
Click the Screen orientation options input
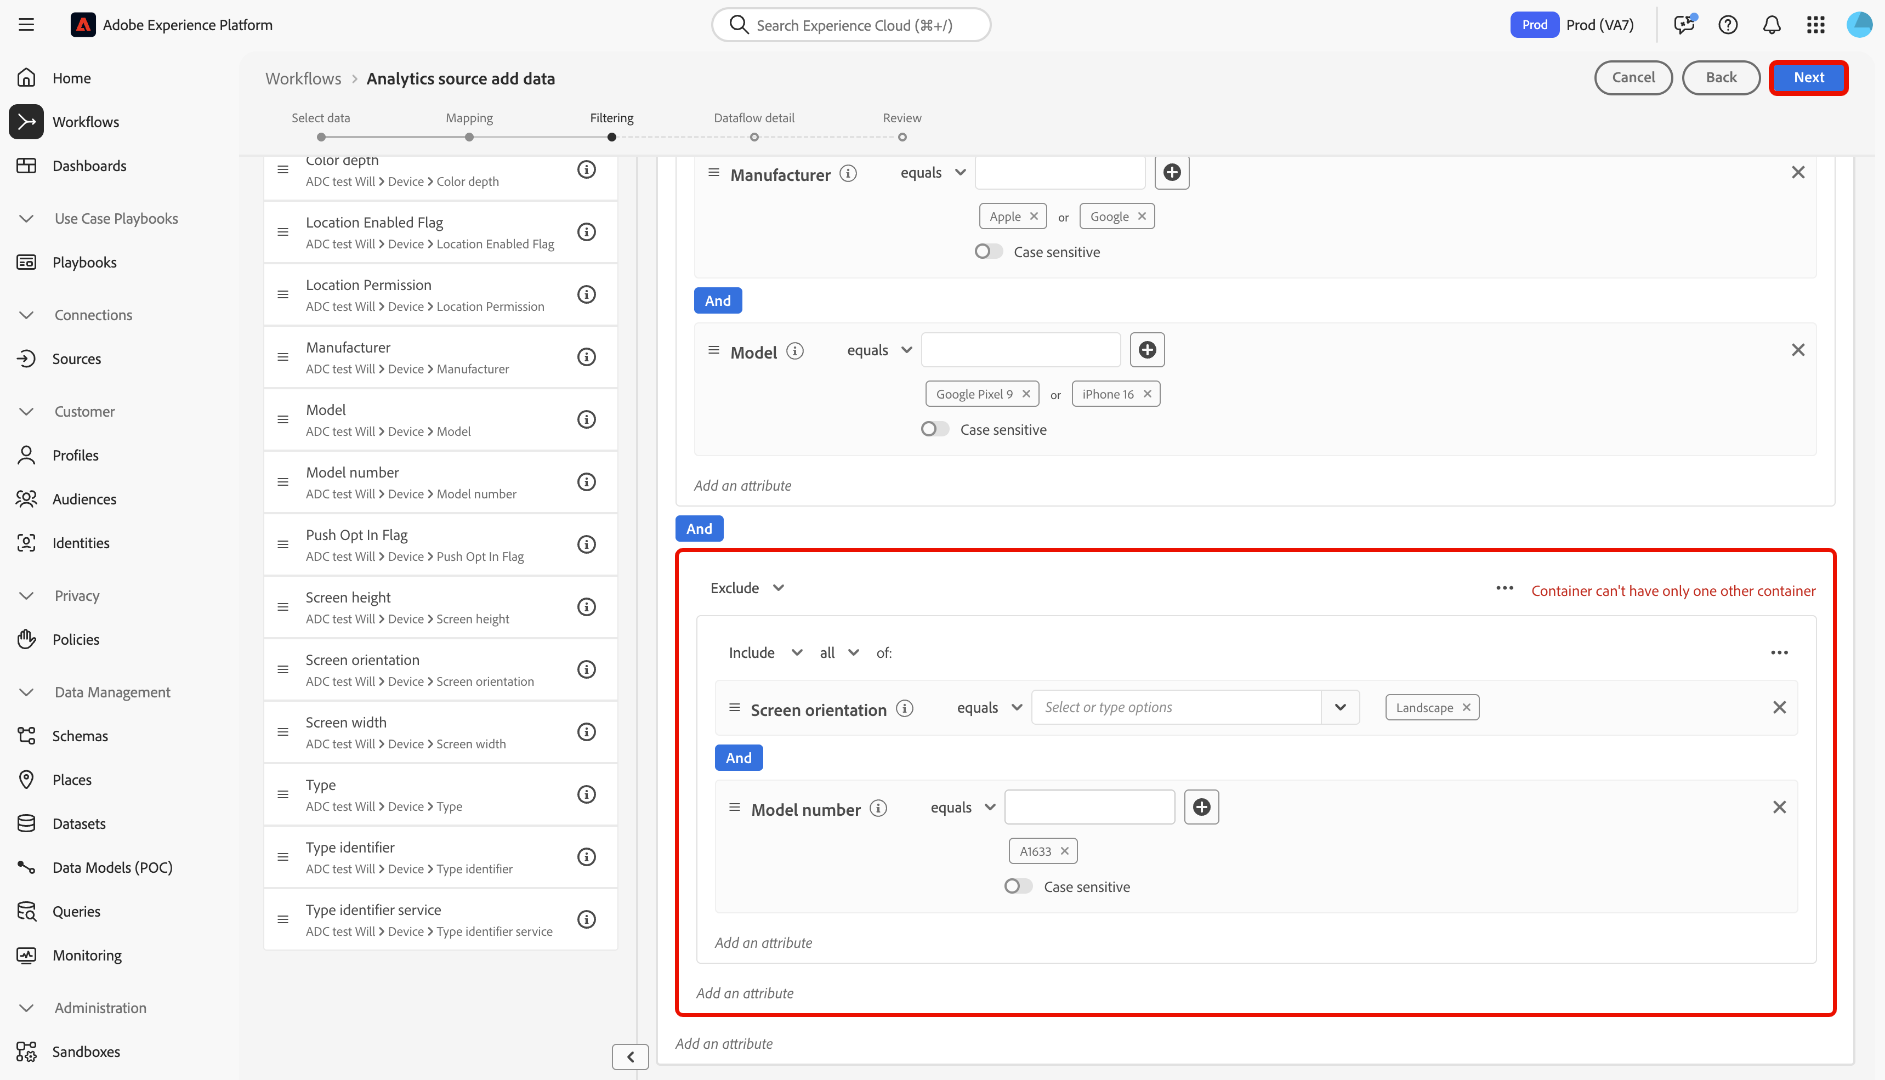(1177, 708)
